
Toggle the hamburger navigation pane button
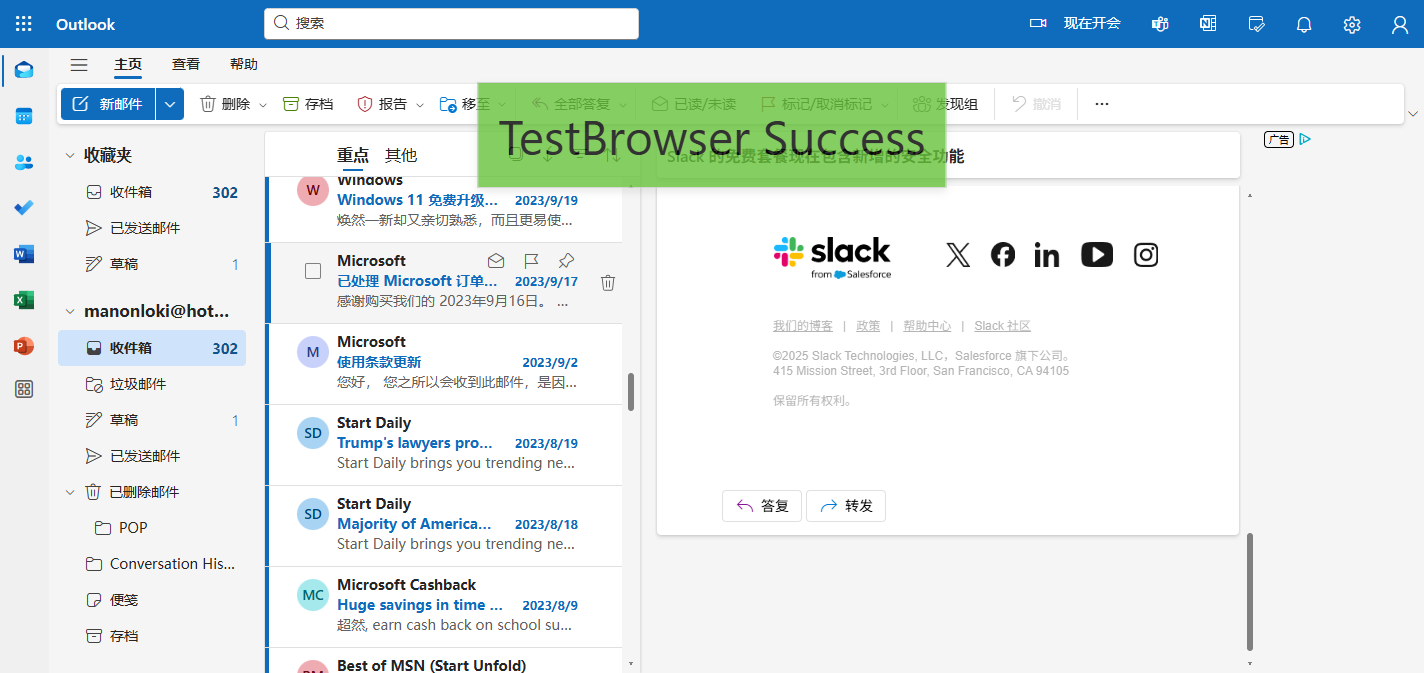pyautogui.click(x=79, y=65)
